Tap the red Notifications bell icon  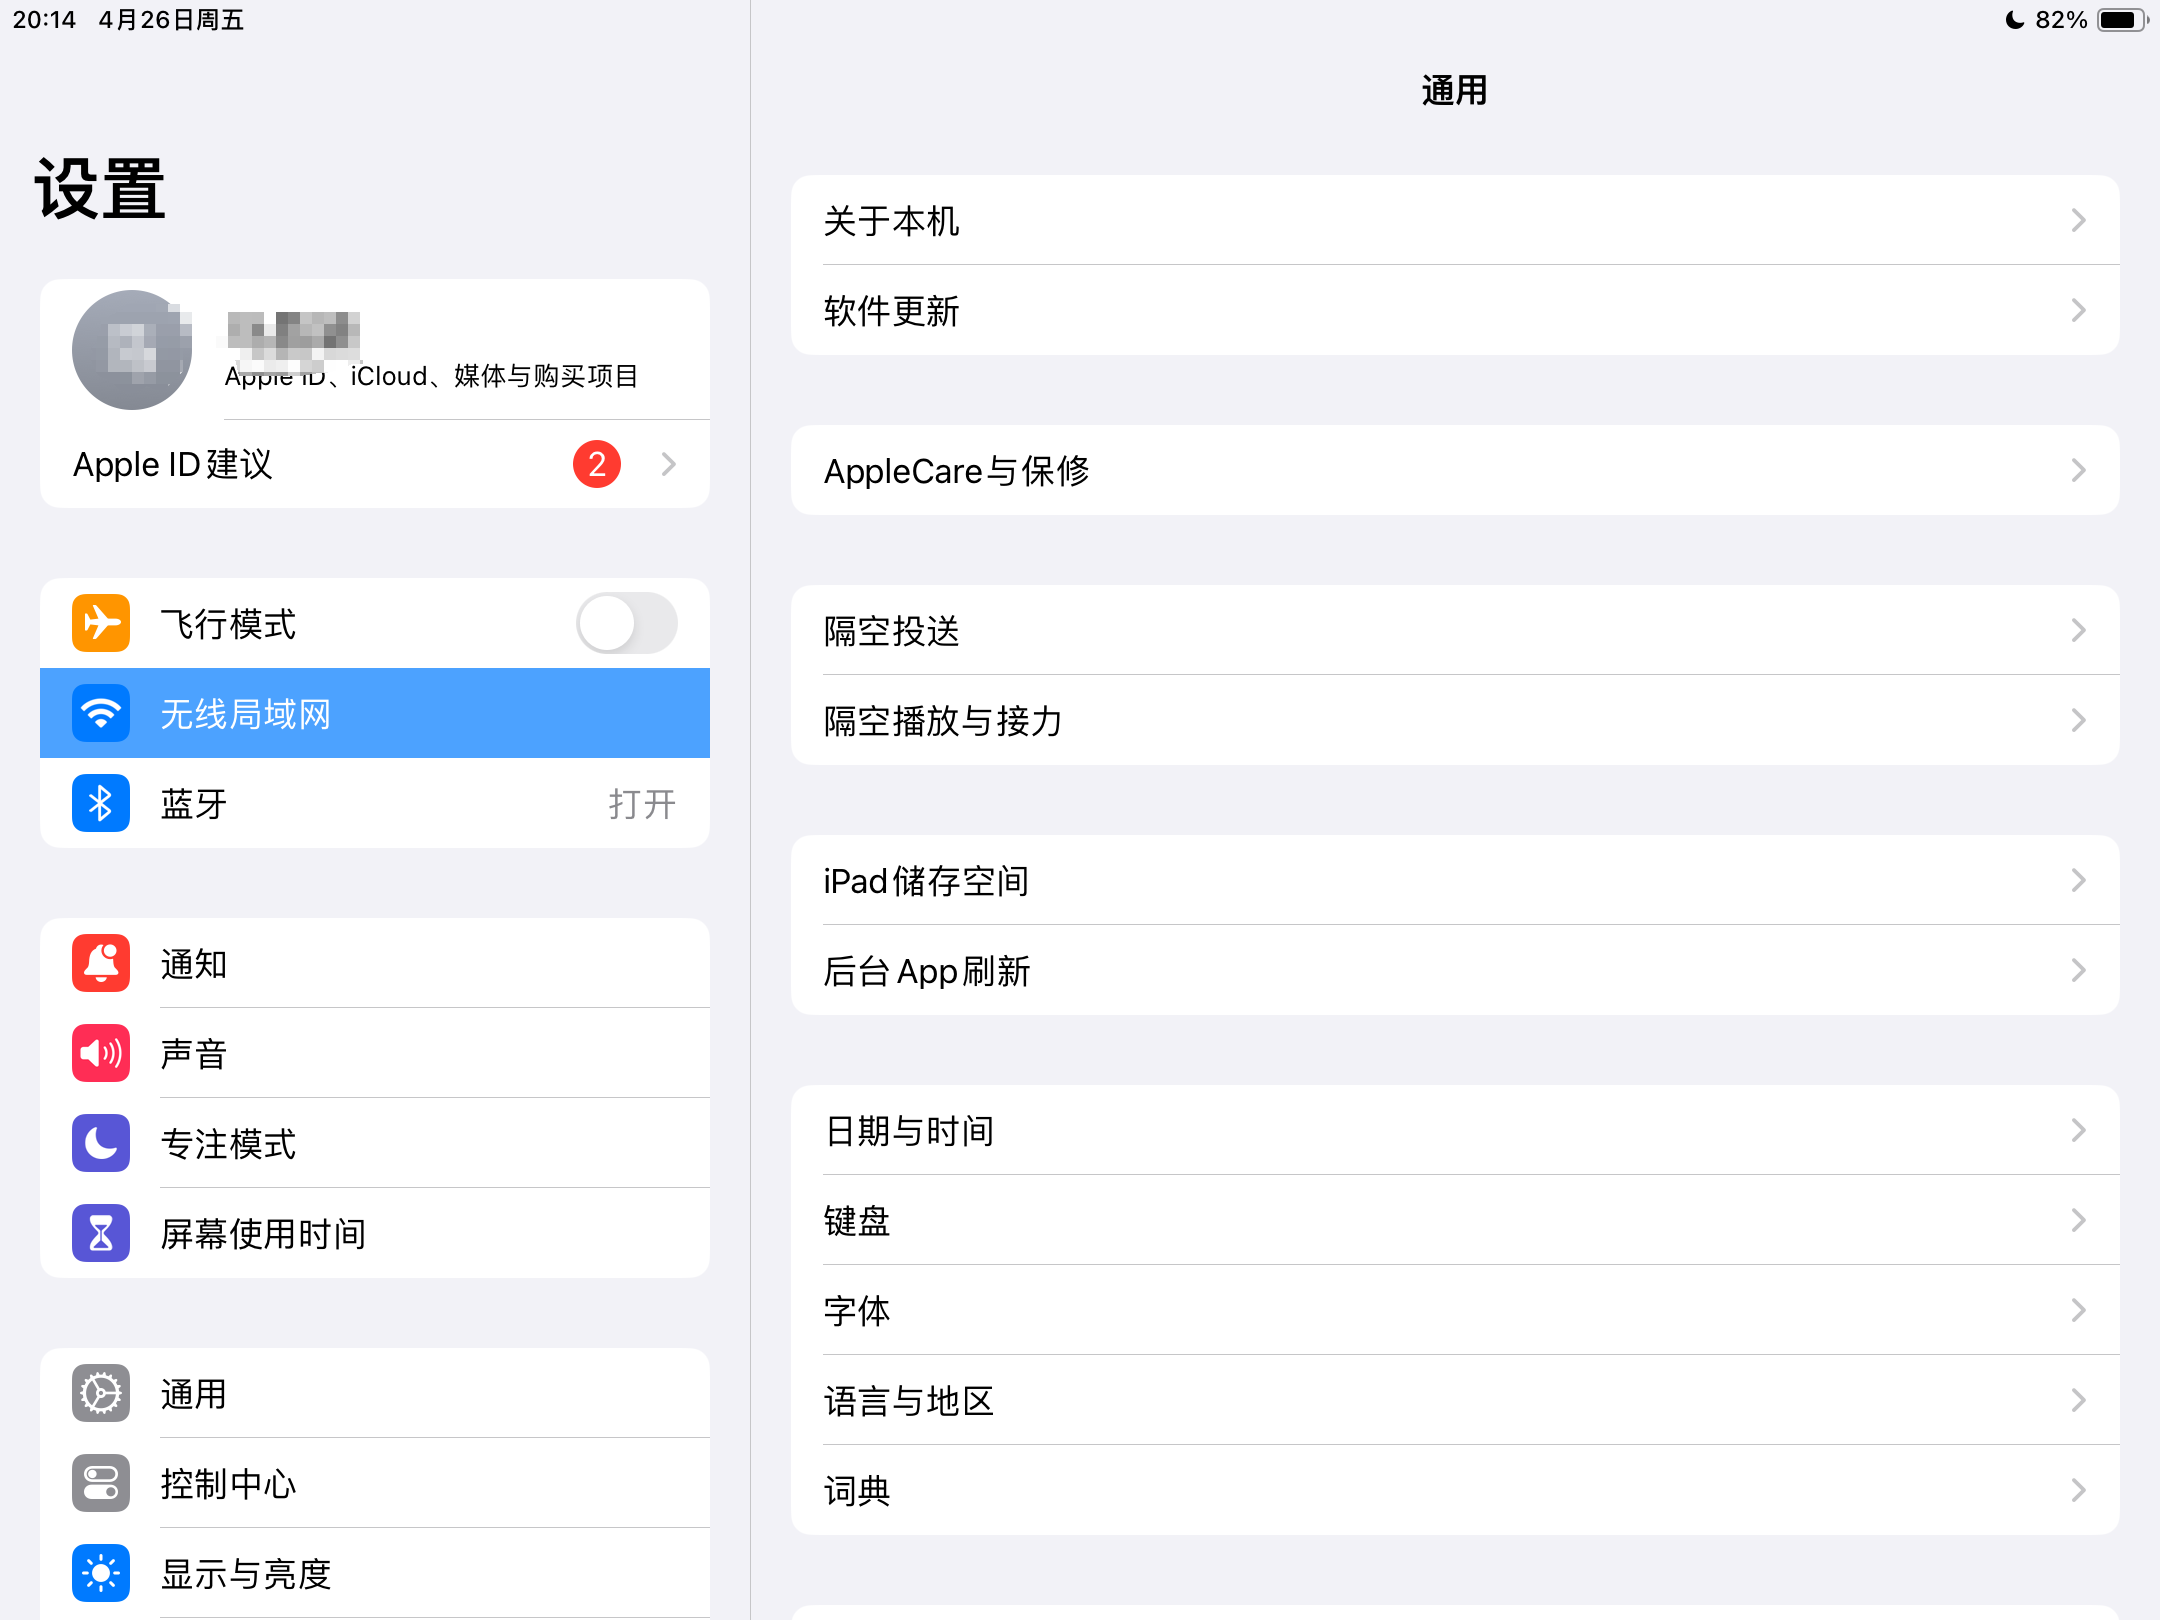[101, 963]
